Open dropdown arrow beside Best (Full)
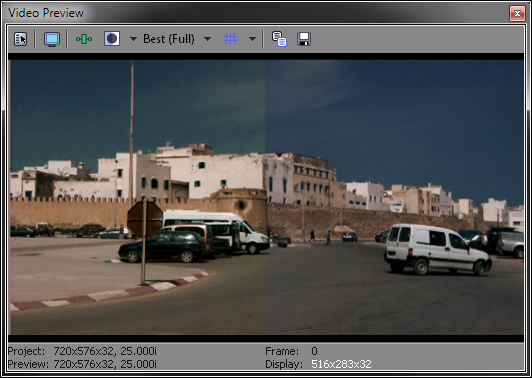 click(x=207, y=39)
